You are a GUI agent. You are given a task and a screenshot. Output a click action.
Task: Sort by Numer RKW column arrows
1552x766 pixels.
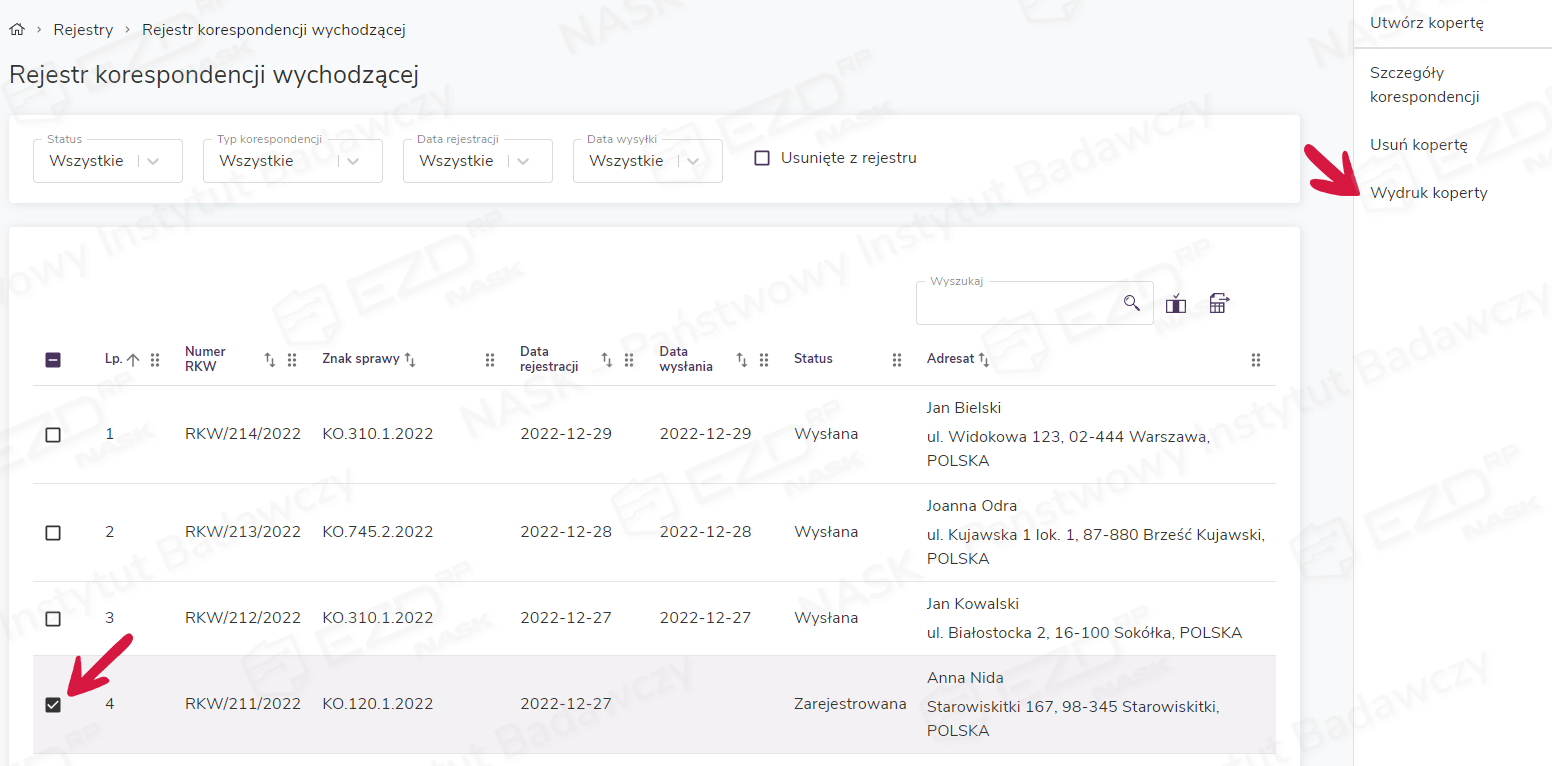click(x=269, y=360)
